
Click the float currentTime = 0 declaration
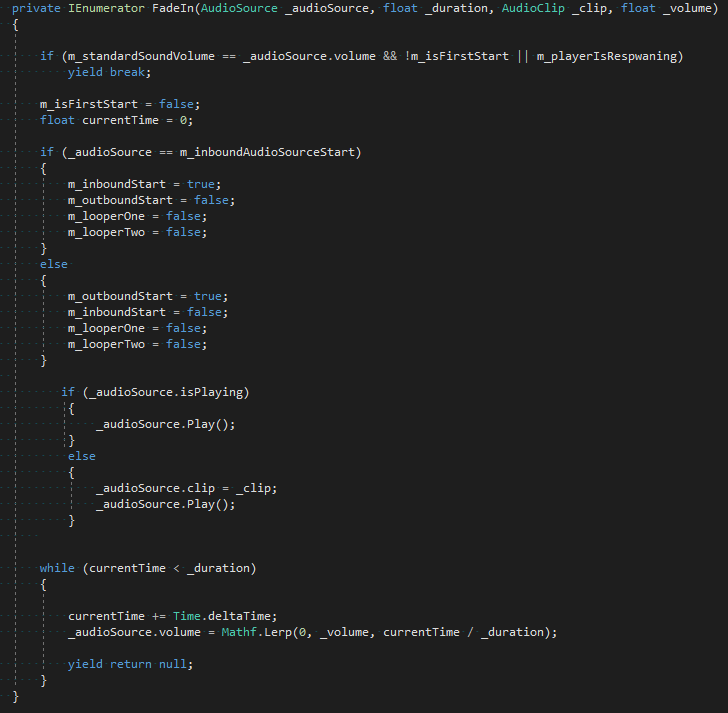pyautogui.click(x=116, y=120)
